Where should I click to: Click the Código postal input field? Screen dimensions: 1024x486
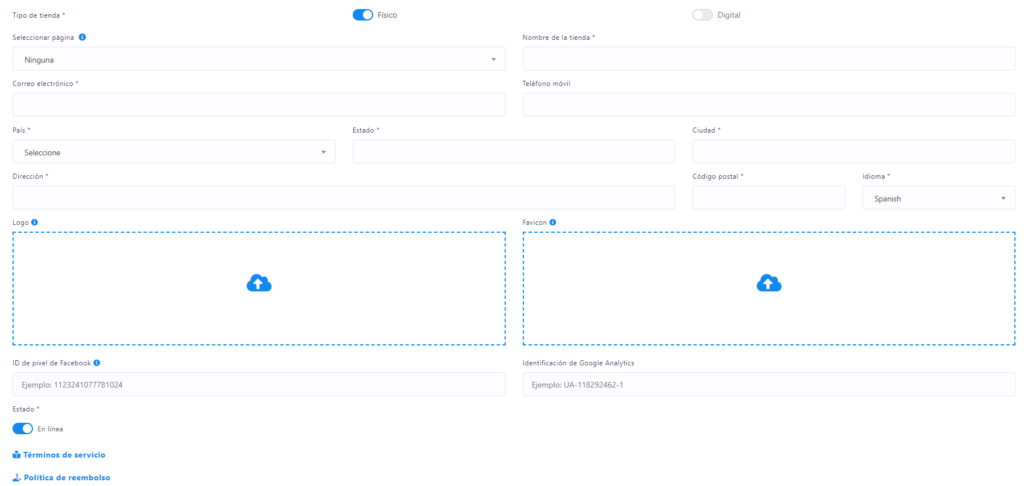[769, 198]
